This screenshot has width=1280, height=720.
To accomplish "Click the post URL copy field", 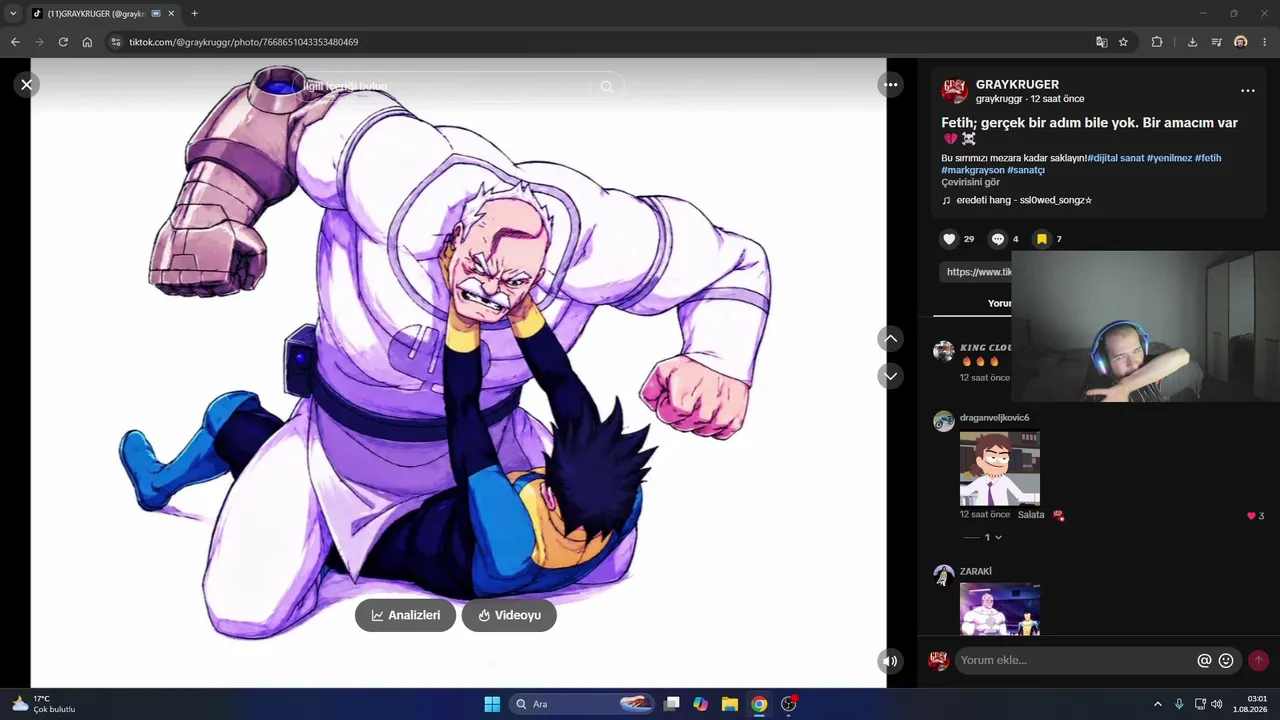I will point(975,272).
